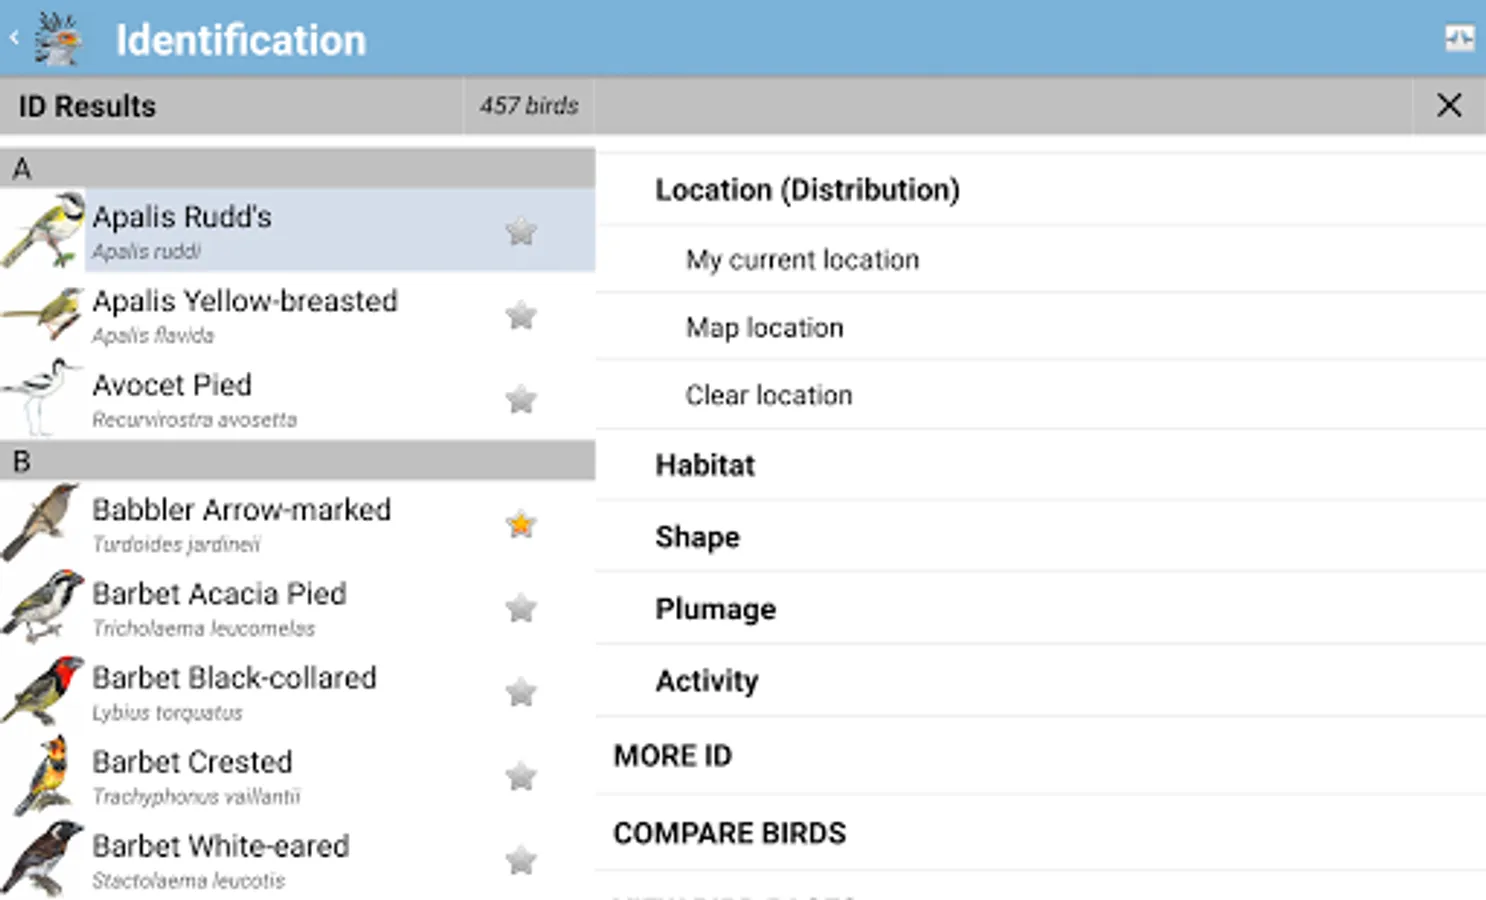Expand the Habitat filter section
The height and width of the screenshot is (900, 1486).
705,465
